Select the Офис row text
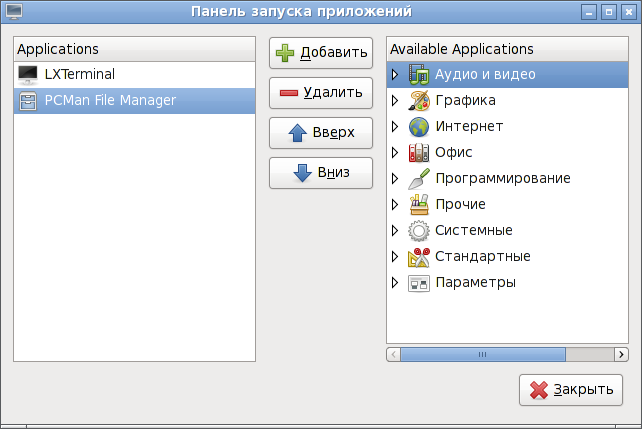Screen dimensions: 642x429 pyautogui.click(x=454, y=153)
